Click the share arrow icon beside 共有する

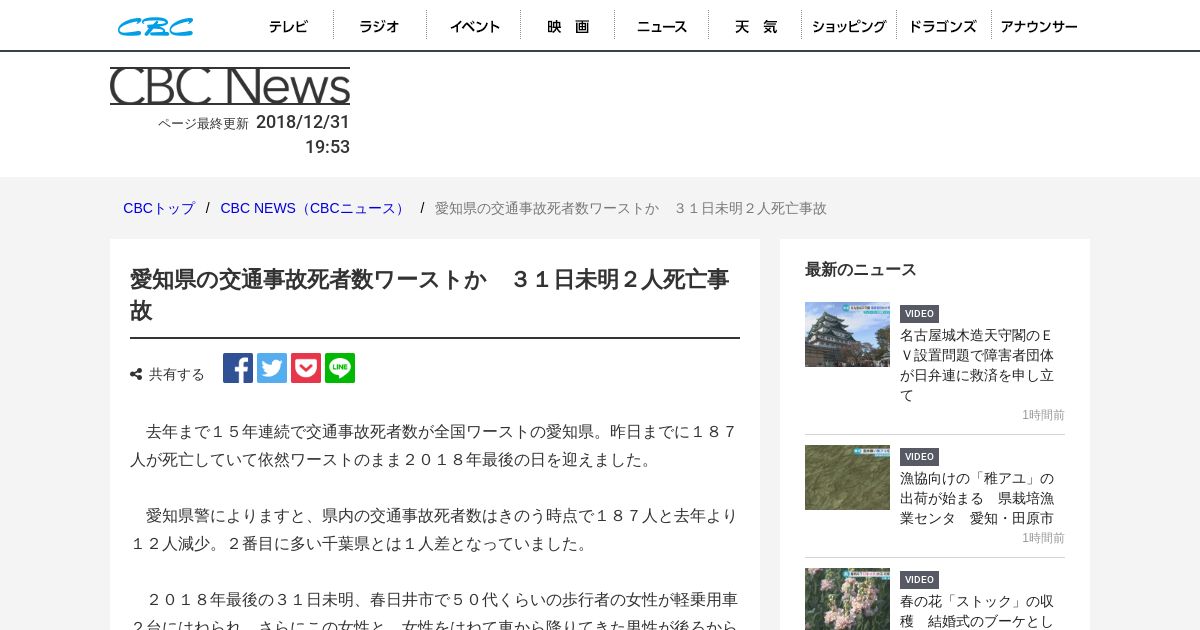click(136, 375)
